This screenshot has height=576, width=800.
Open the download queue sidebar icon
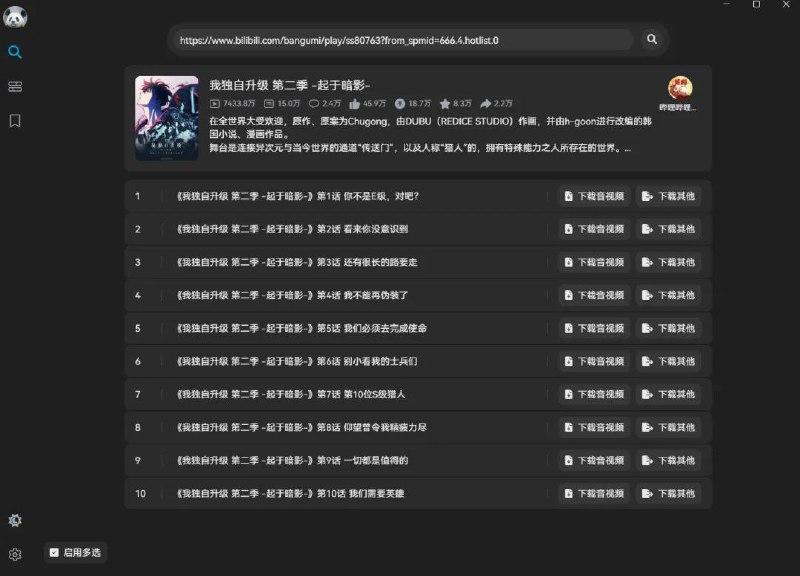[x=15, y=86]
